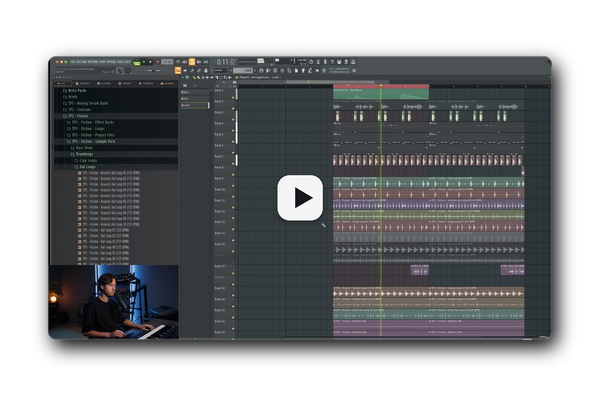Move the small horizontal slider in hint bar row
This screenshot has height=396, width=600.
pos(154,70)
